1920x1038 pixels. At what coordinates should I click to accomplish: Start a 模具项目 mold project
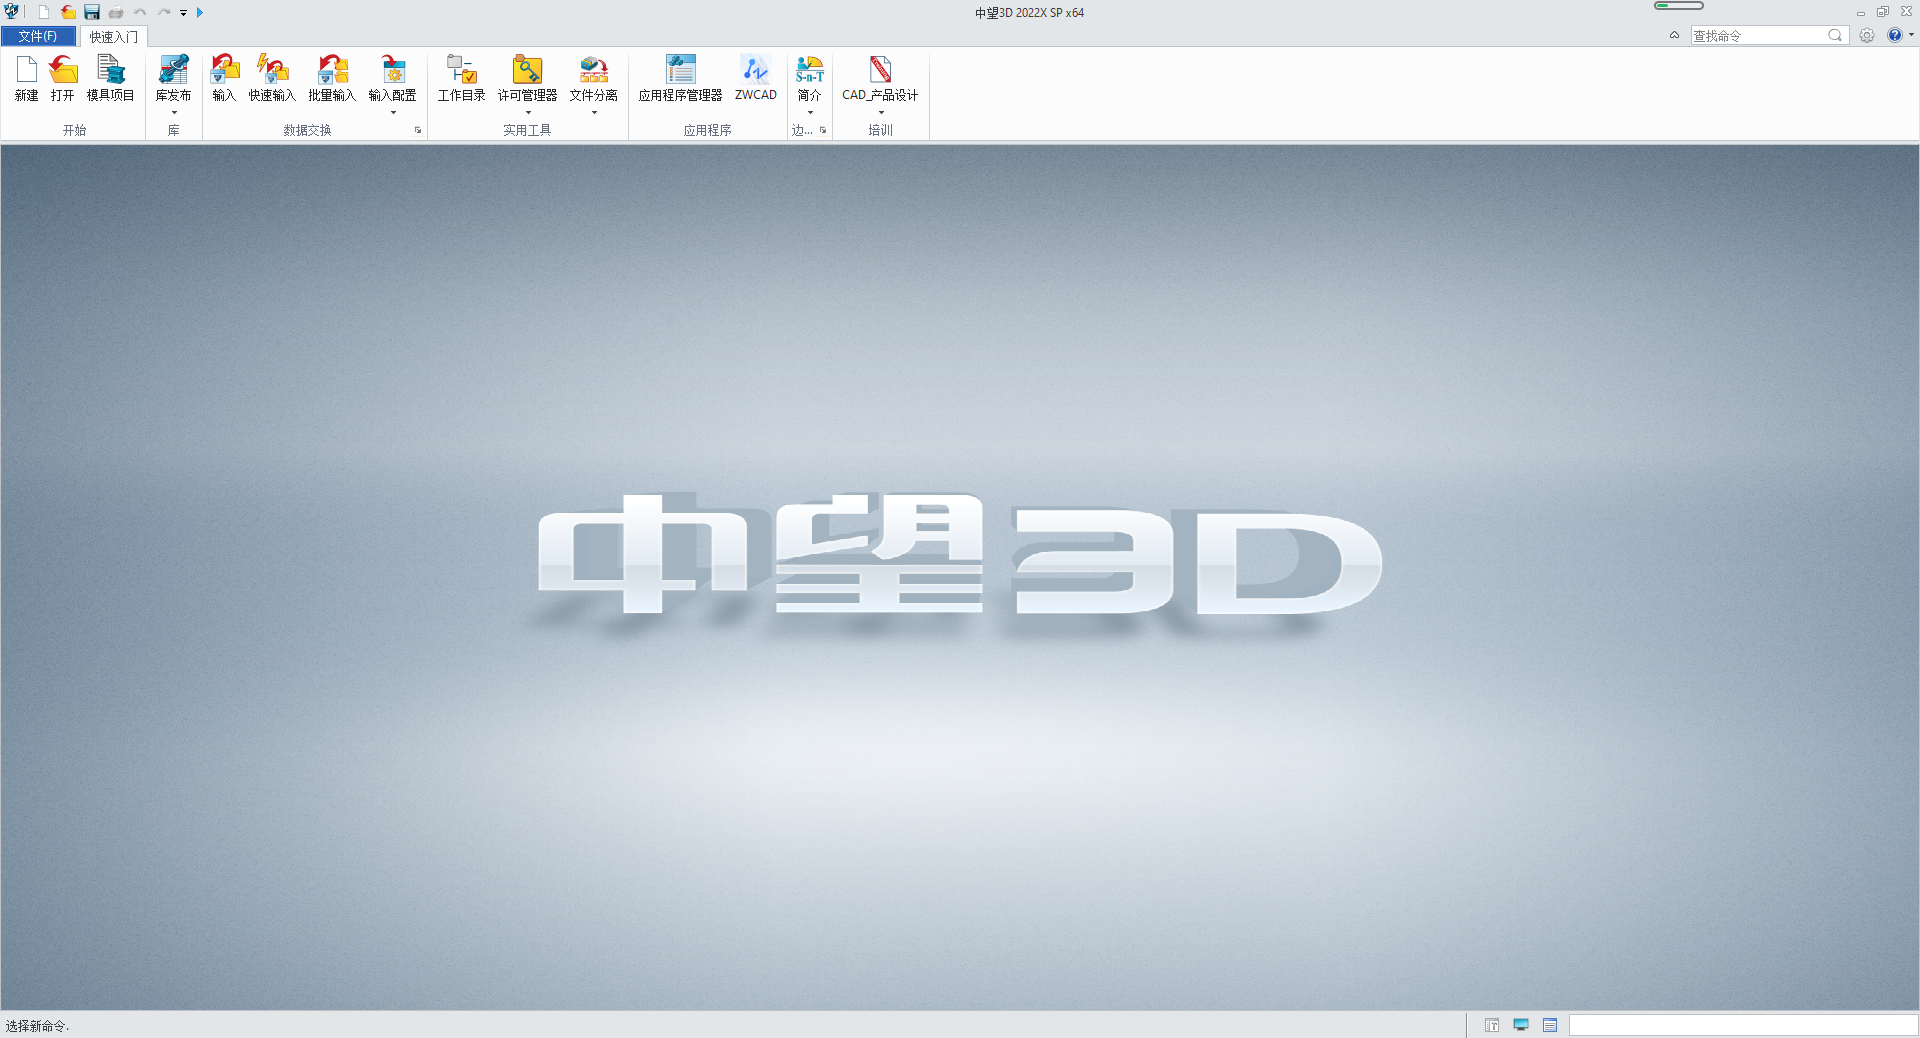coord(110,78)
